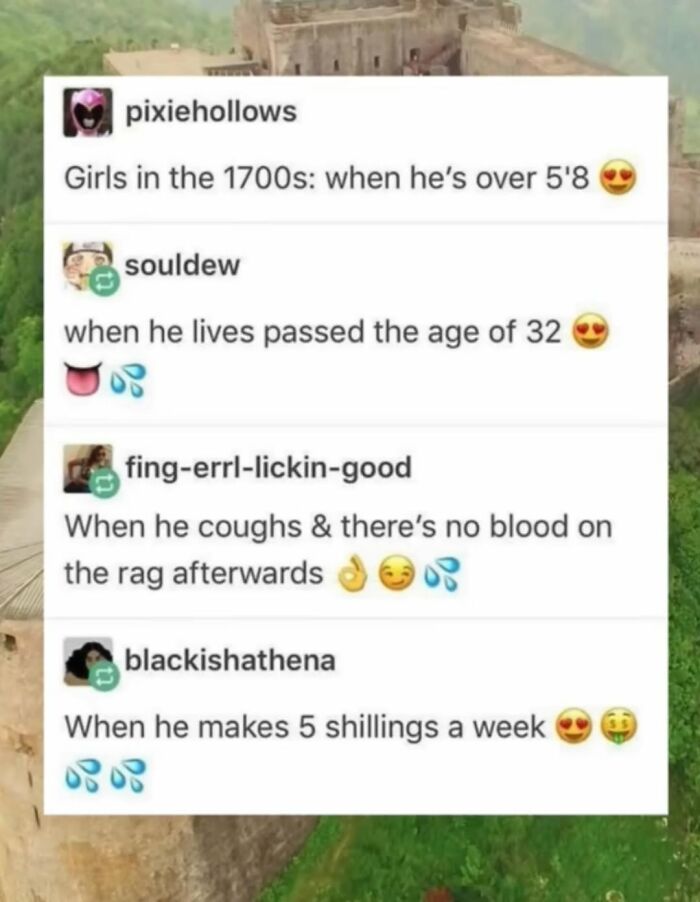The image size is (700, 902).
Task: Open the pixiehollows username link
Action: (x=211, y=111)
